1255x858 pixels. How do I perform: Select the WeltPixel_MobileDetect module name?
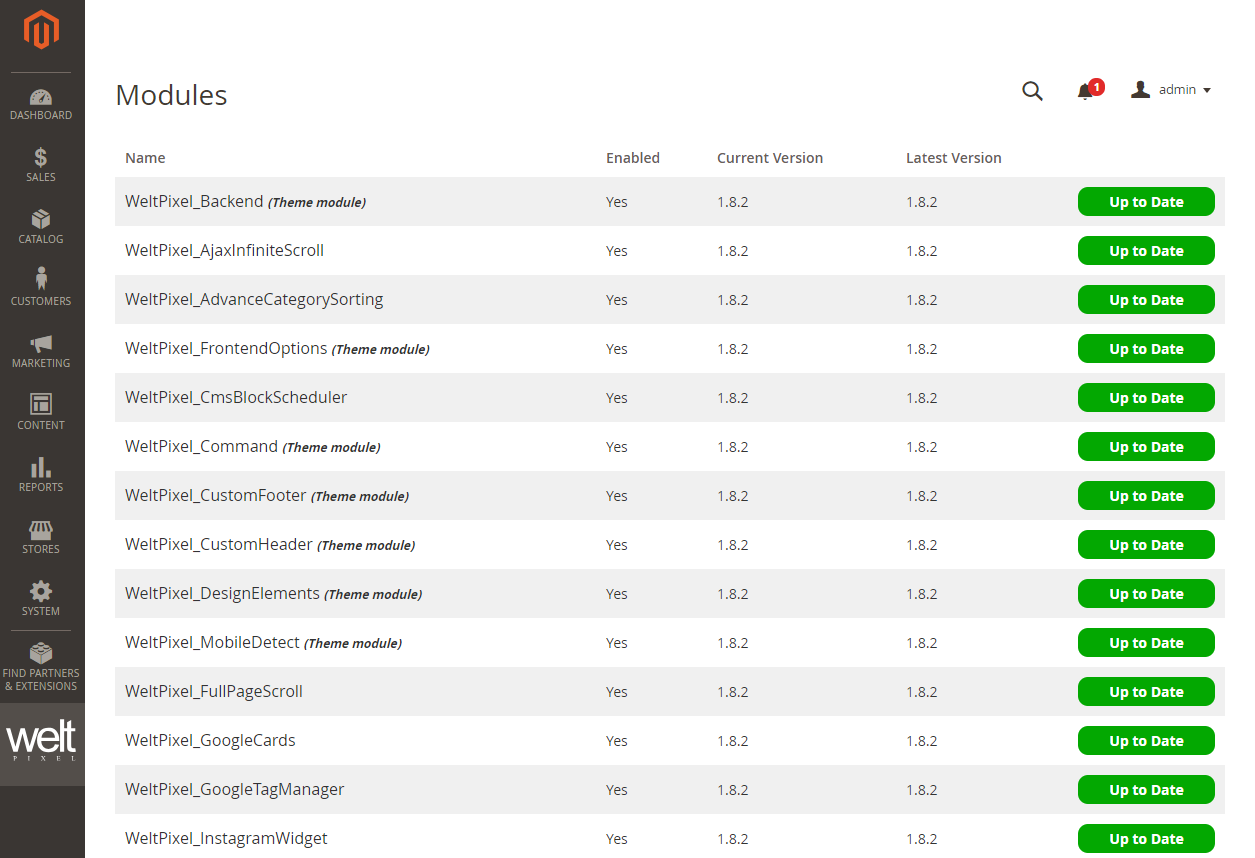[x=212, y=642]
